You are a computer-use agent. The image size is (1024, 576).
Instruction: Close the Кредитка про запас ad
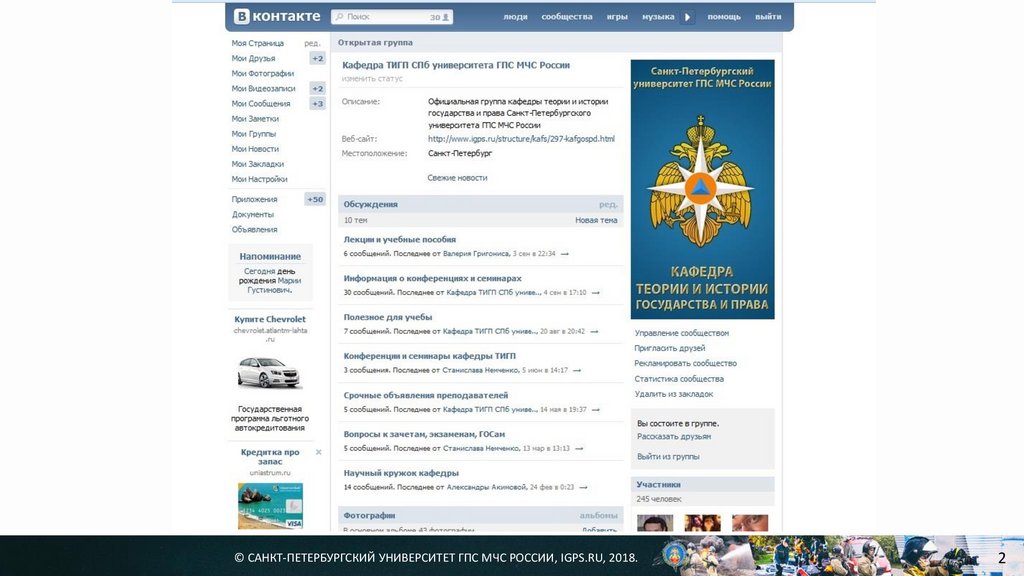319,452
